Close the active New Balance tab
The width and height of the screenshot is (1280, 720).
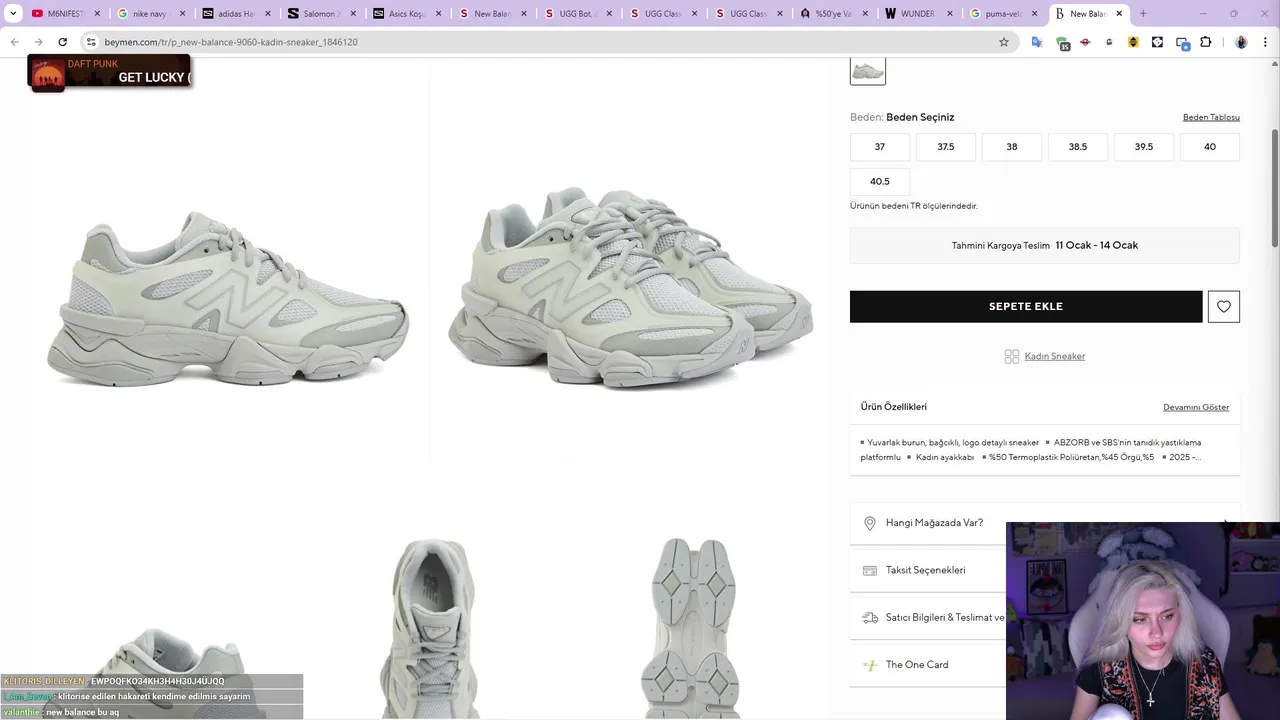tap(1119, 14)
